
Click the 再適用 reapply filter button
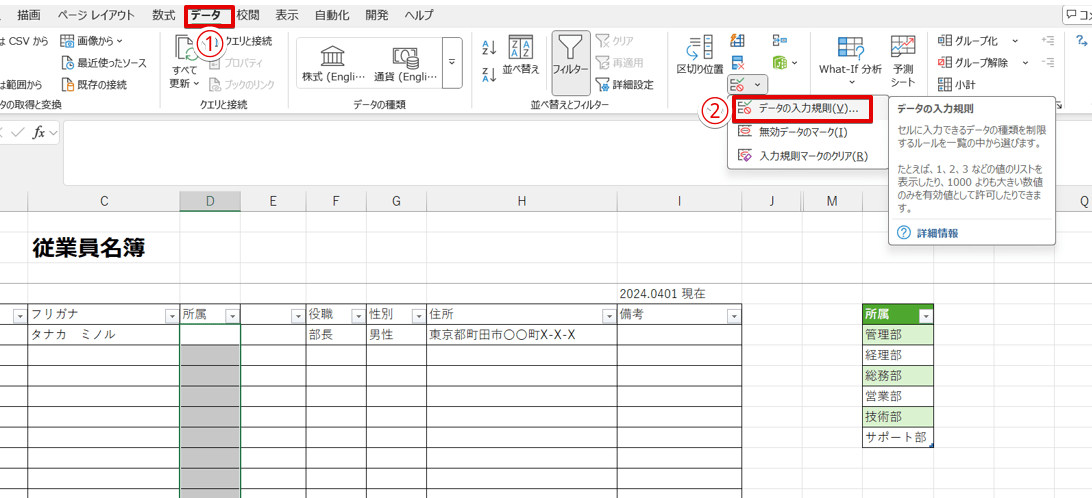click(x=618, y=63)
